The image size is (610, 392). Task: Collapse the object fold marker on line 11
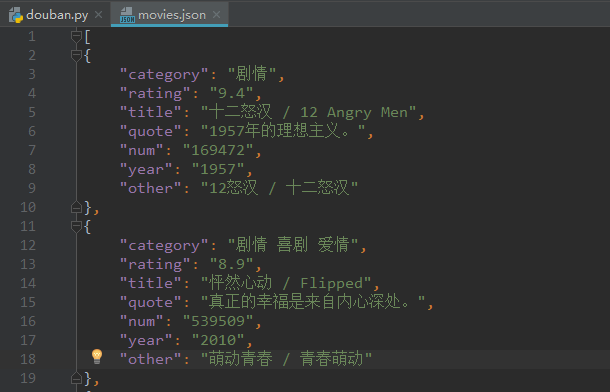click(x=76, y=227)
